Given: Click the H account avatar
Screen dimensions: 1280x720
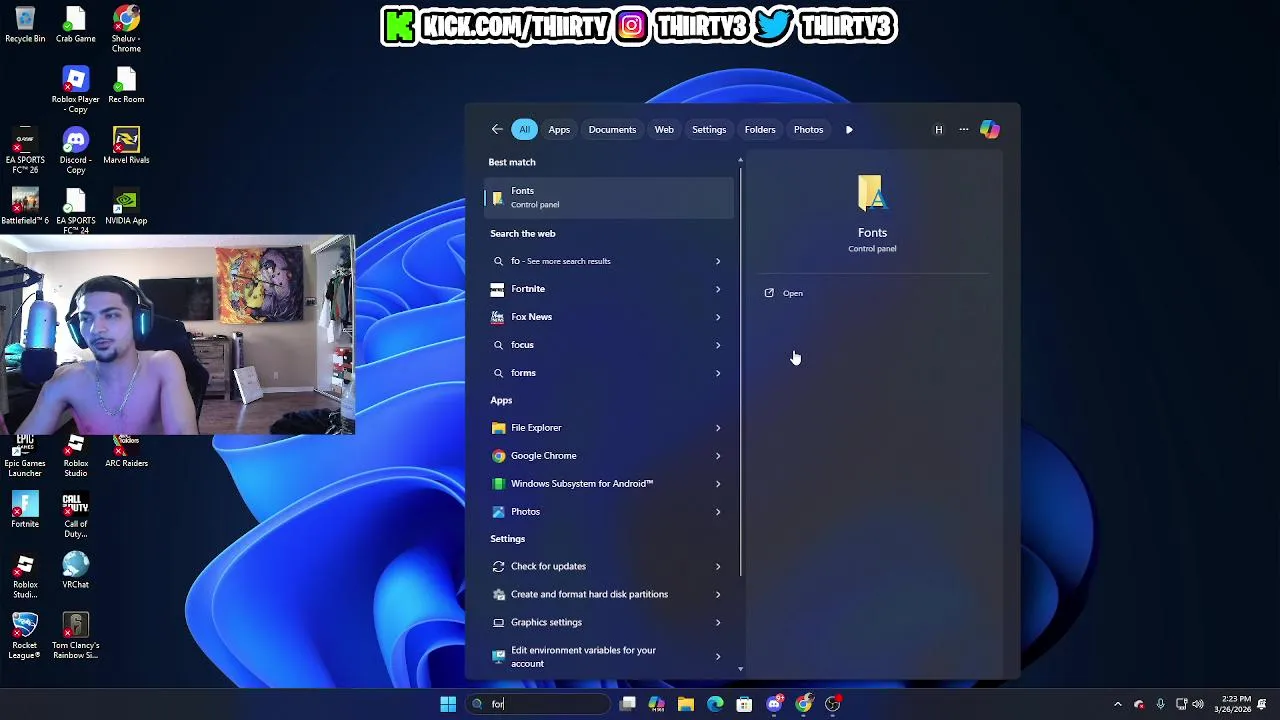Looking at the screenshot, I should pyautogui.click(x=938, y=129).
